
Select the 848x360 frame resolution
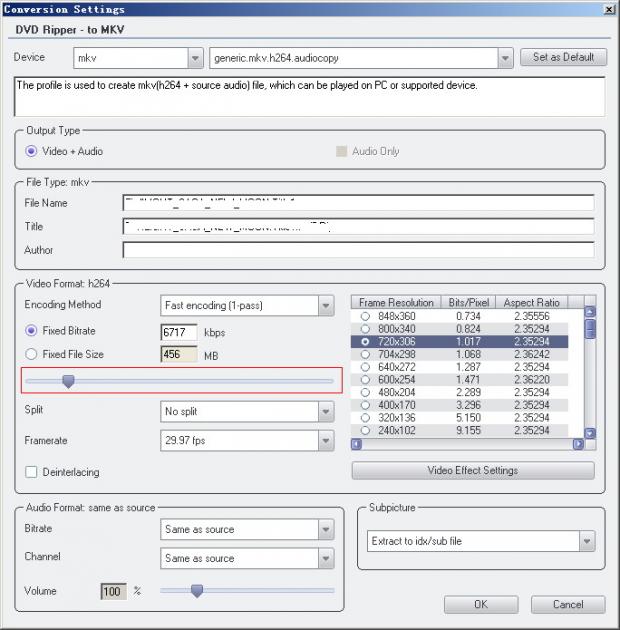pyautogui.click(x=365, y=316)
